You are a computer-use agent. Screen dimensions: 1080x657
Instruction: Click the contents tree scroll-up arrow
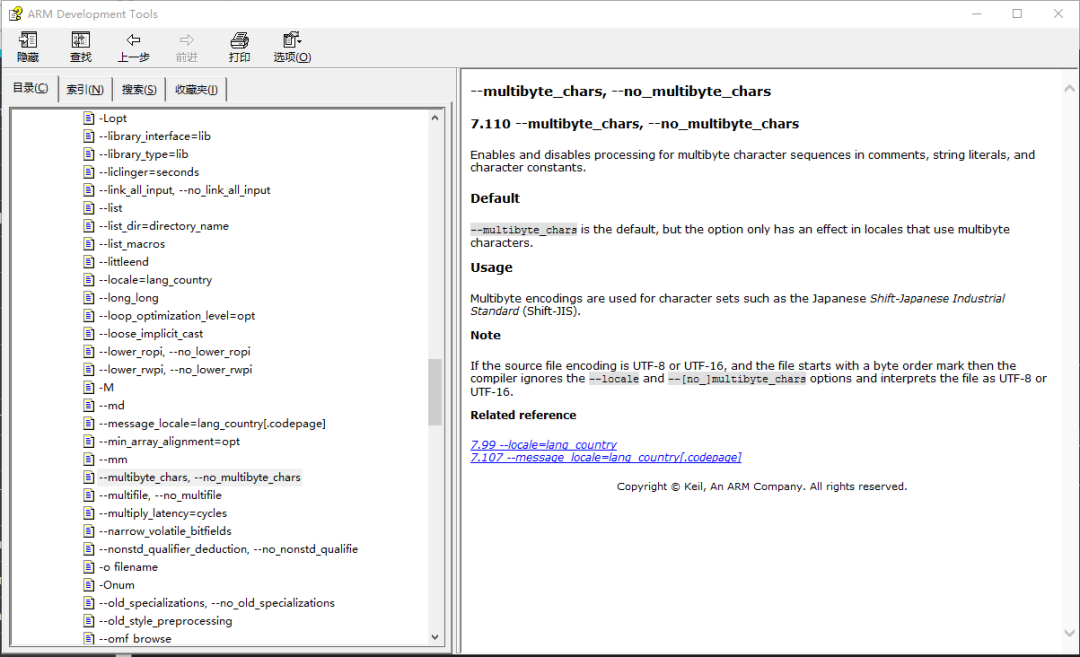point(435,118)
